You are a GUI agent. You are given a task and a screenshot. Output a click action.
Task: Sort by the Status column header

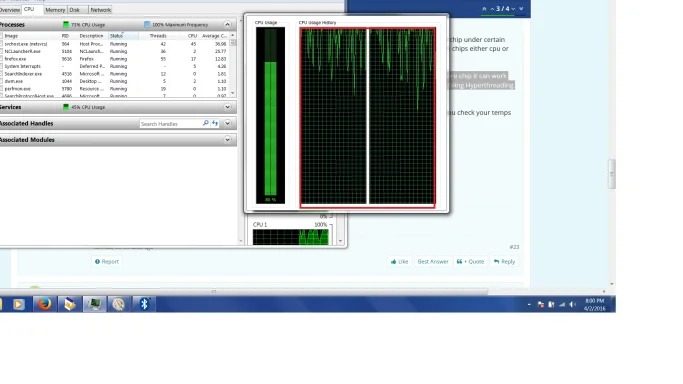click(x=123, y=36)
